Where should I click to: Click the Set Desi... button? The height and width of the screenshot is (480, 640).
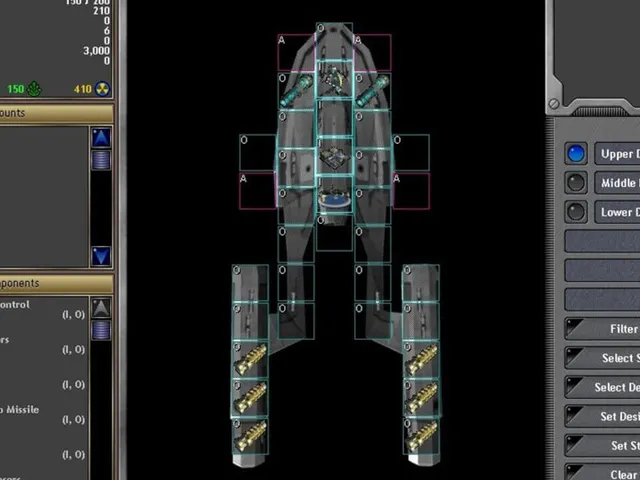[602, 416]
